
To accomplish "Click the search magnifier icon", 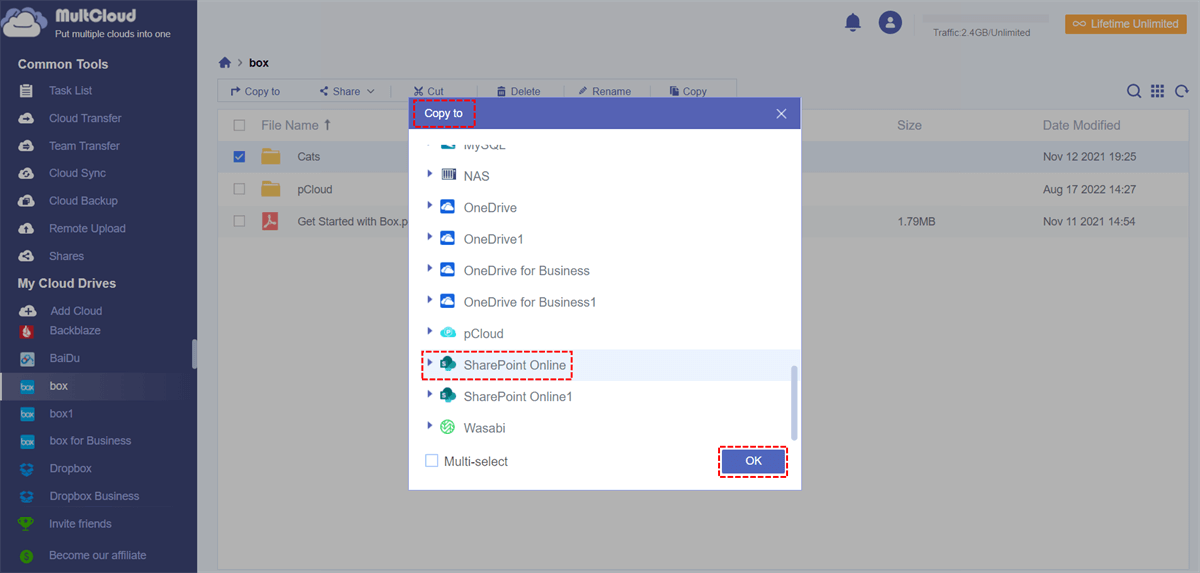I will (x=1134, y=91).
